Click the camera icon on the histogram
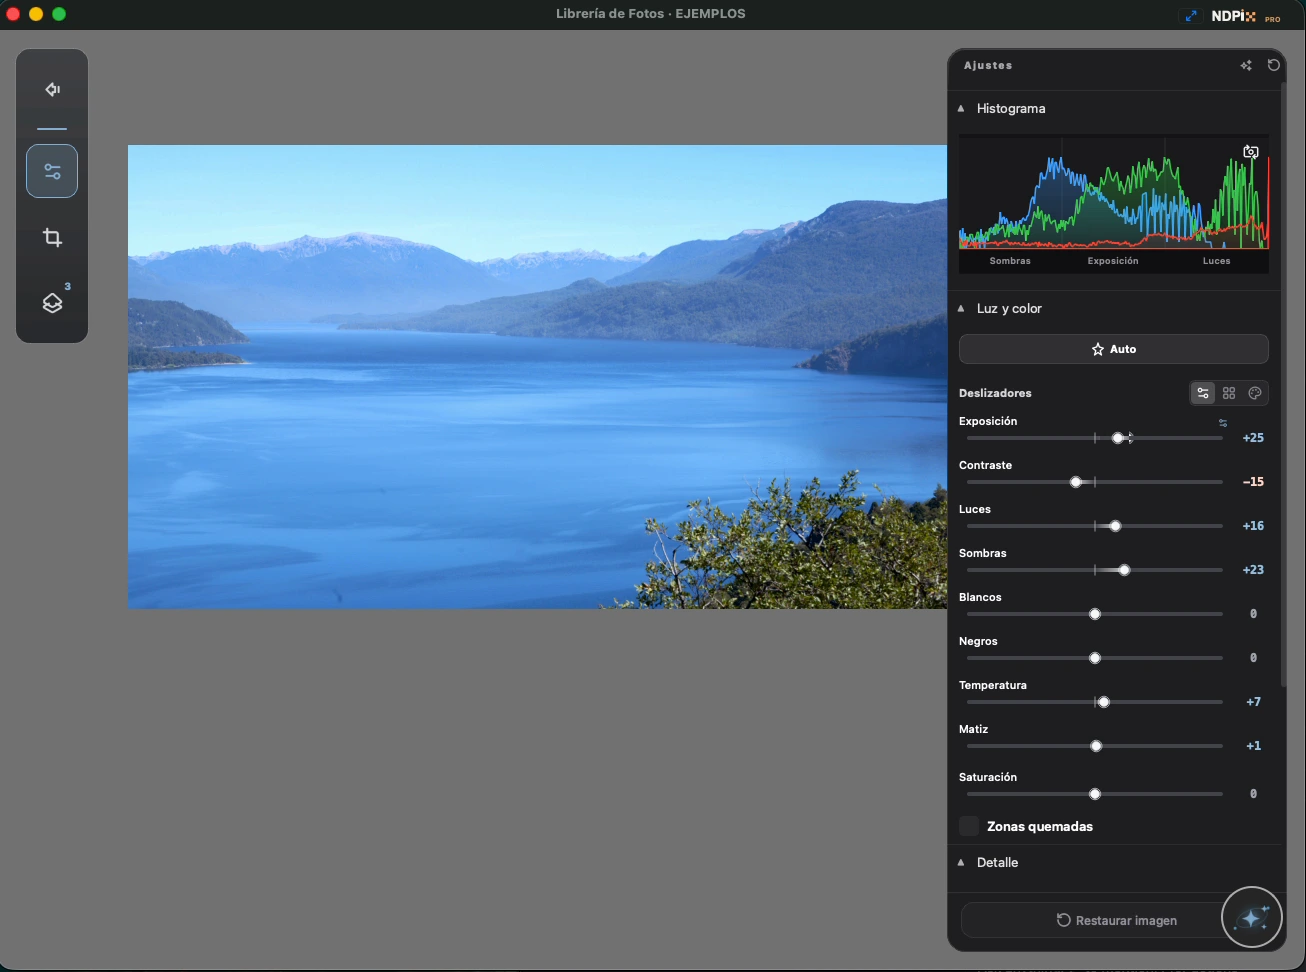 (x=1251, y=152)
